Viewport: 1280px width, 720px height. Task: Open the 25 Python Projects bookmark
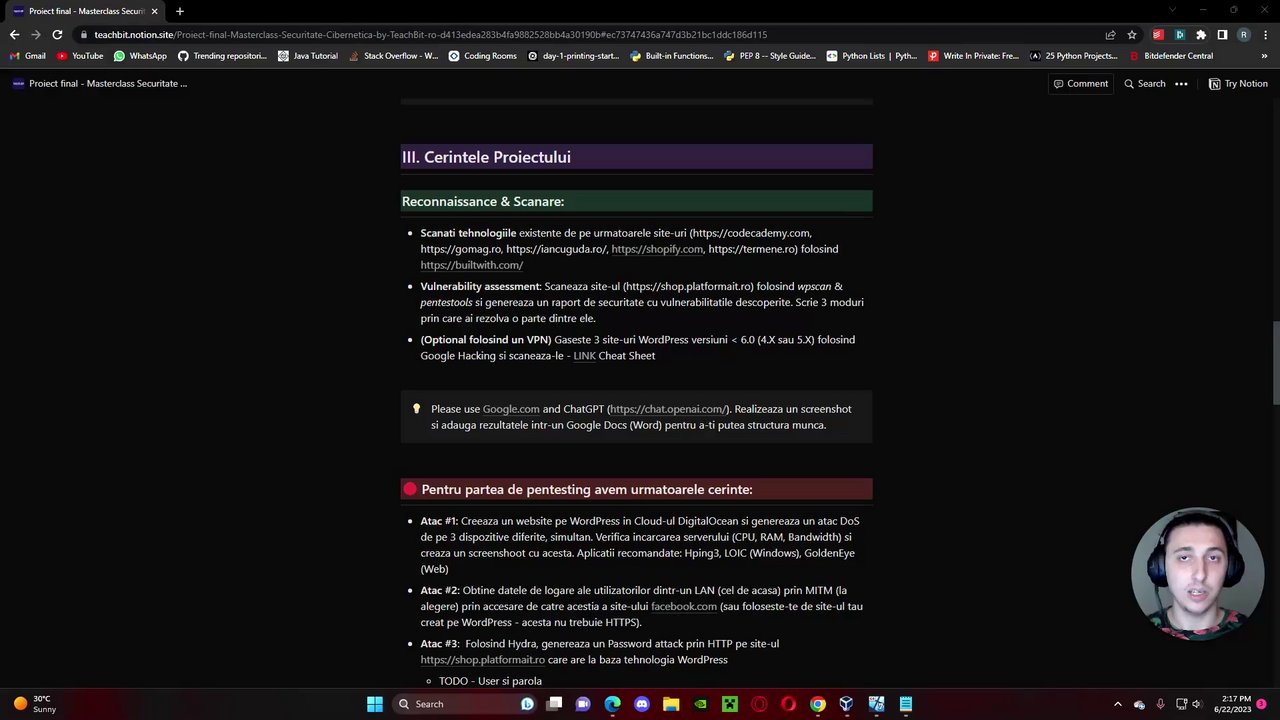click(1073, 56)
